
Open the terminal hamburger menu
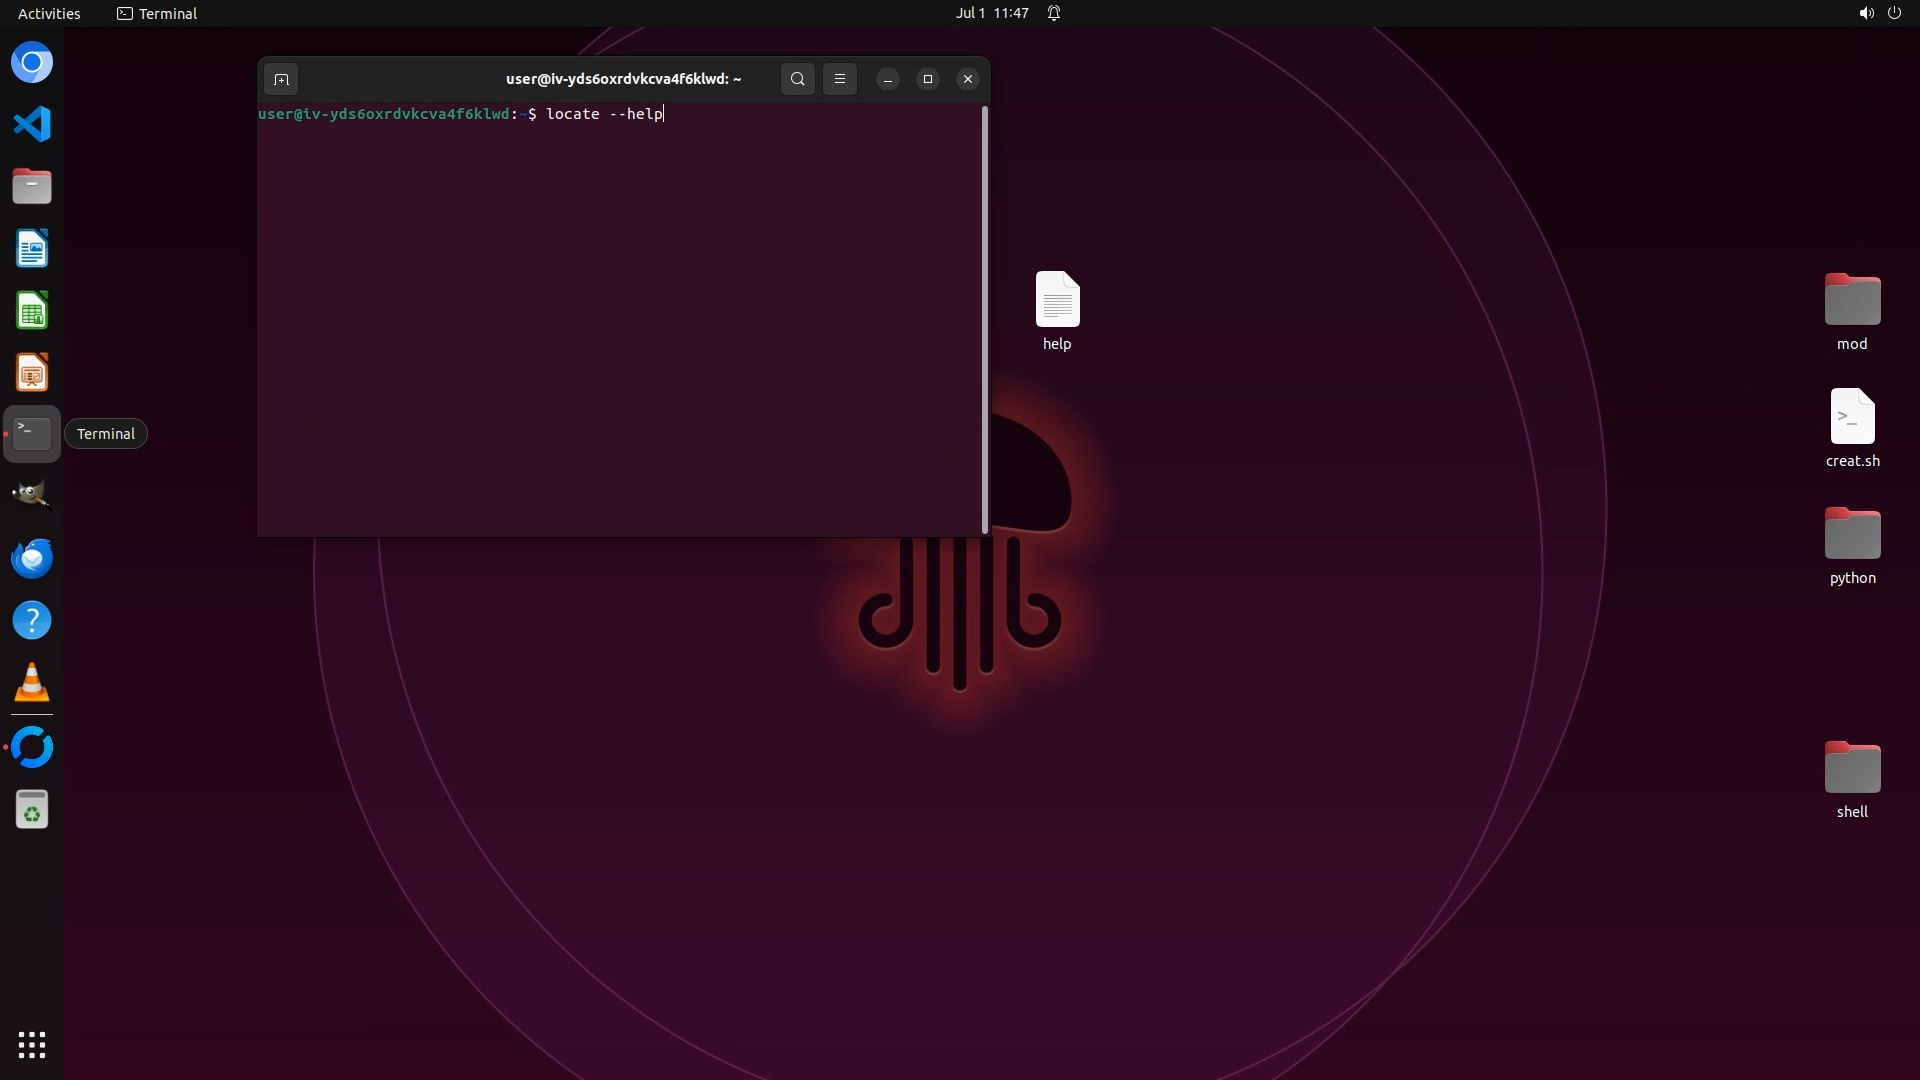point(840,79)
